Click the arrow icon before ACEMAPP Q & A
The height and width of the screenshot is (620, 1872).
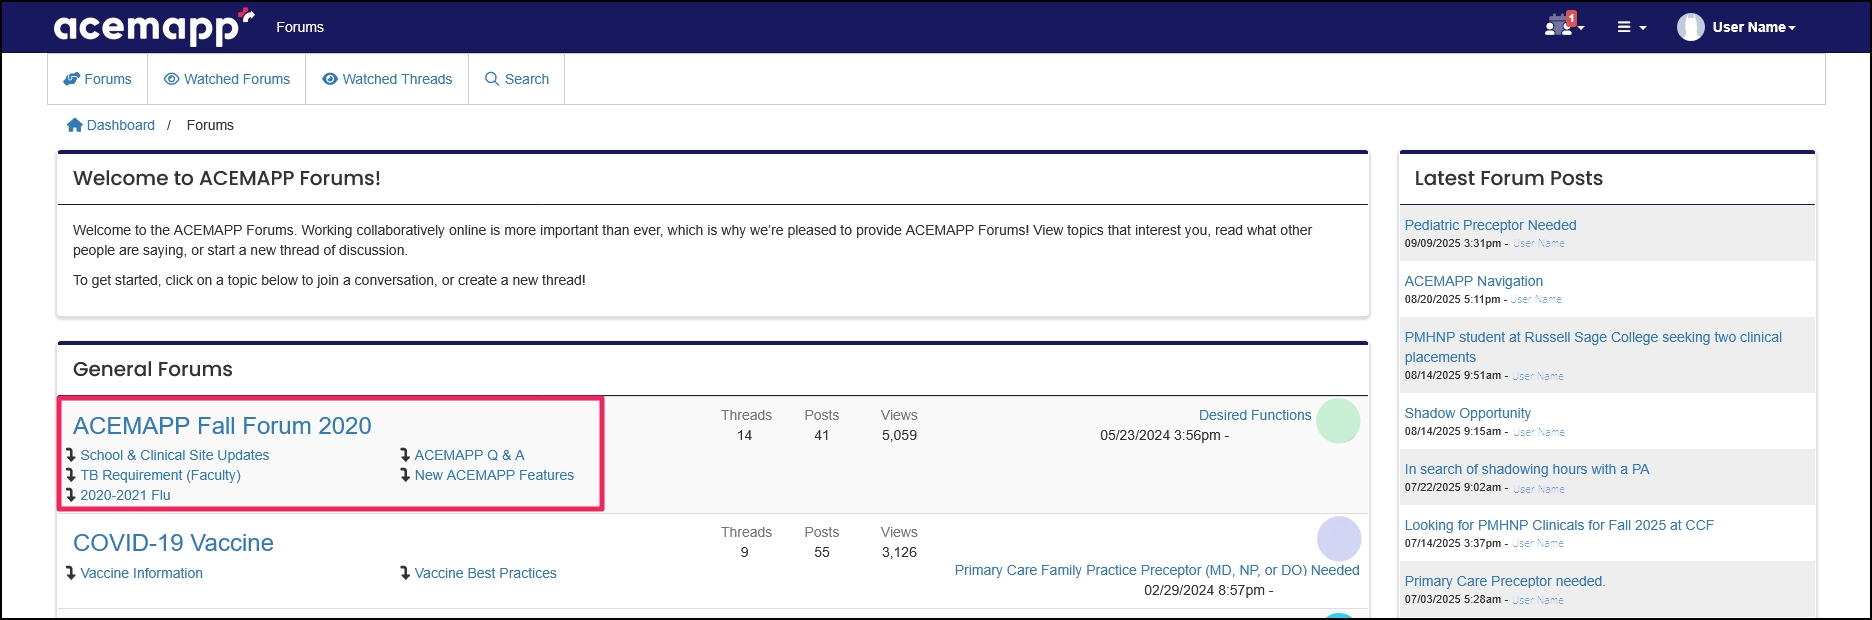pos(405,455)
